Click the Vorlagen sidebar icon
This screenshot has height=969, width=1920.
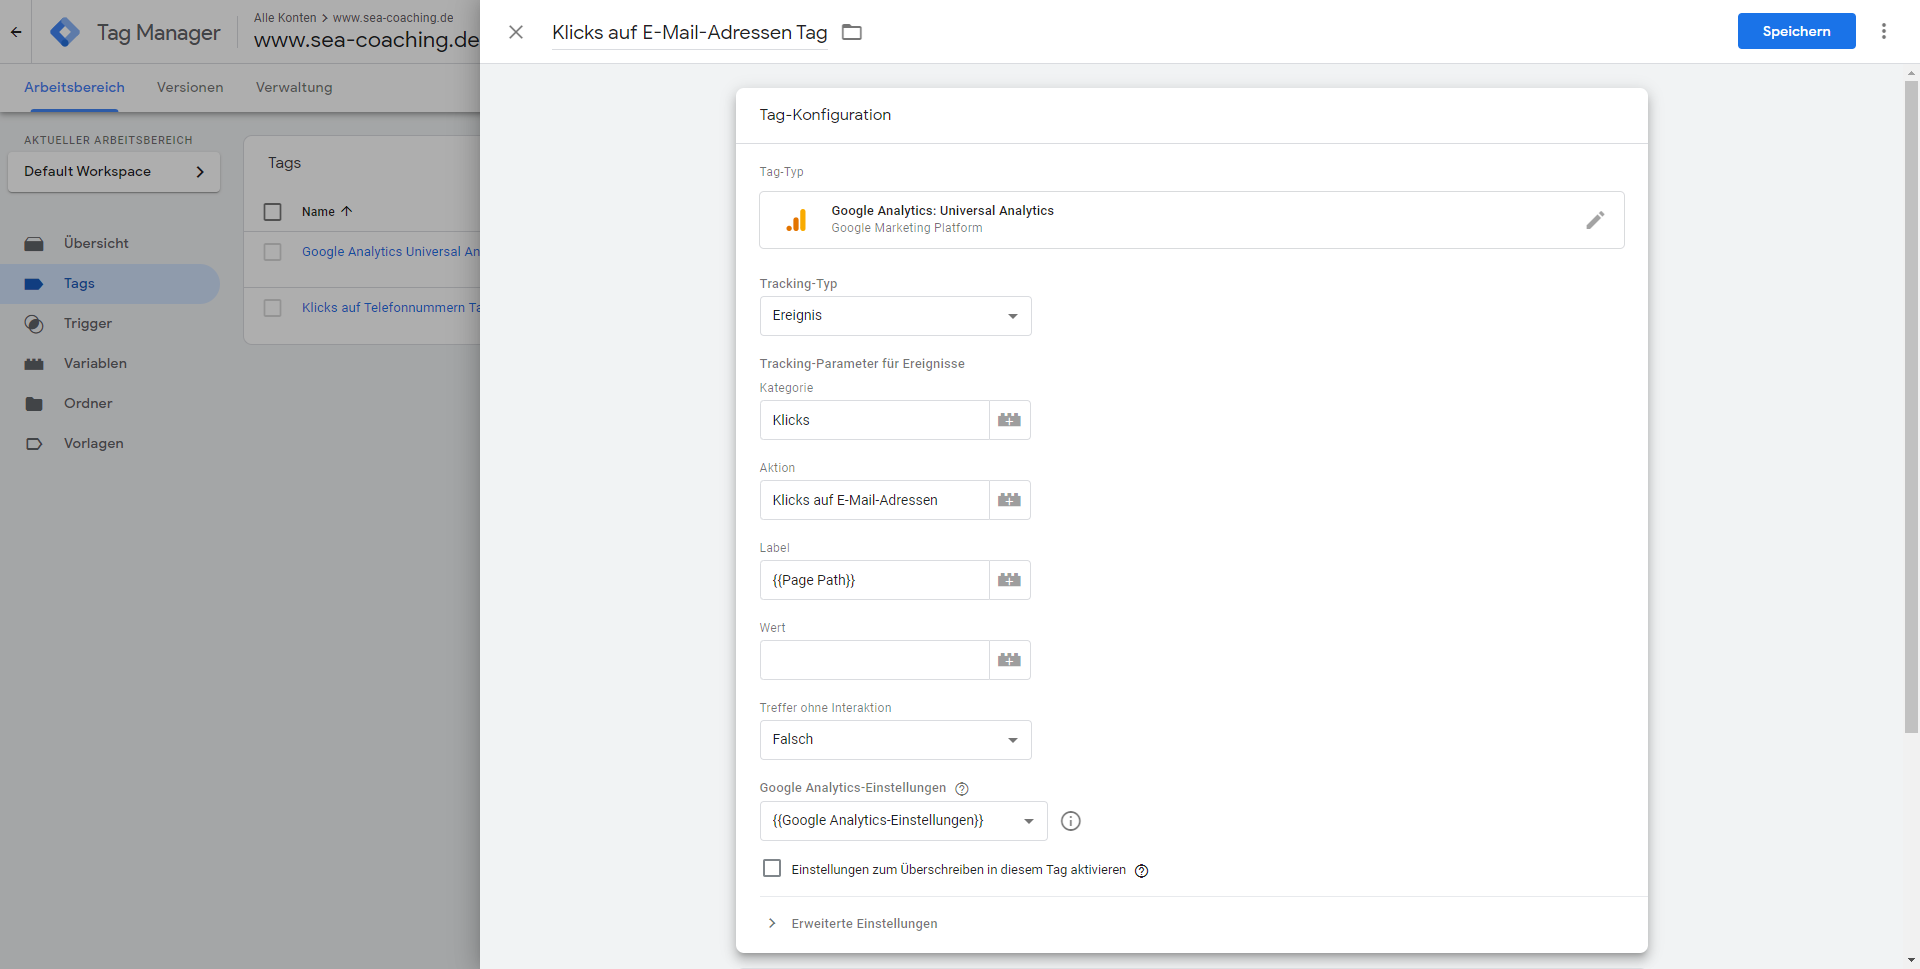click(34, 444)
